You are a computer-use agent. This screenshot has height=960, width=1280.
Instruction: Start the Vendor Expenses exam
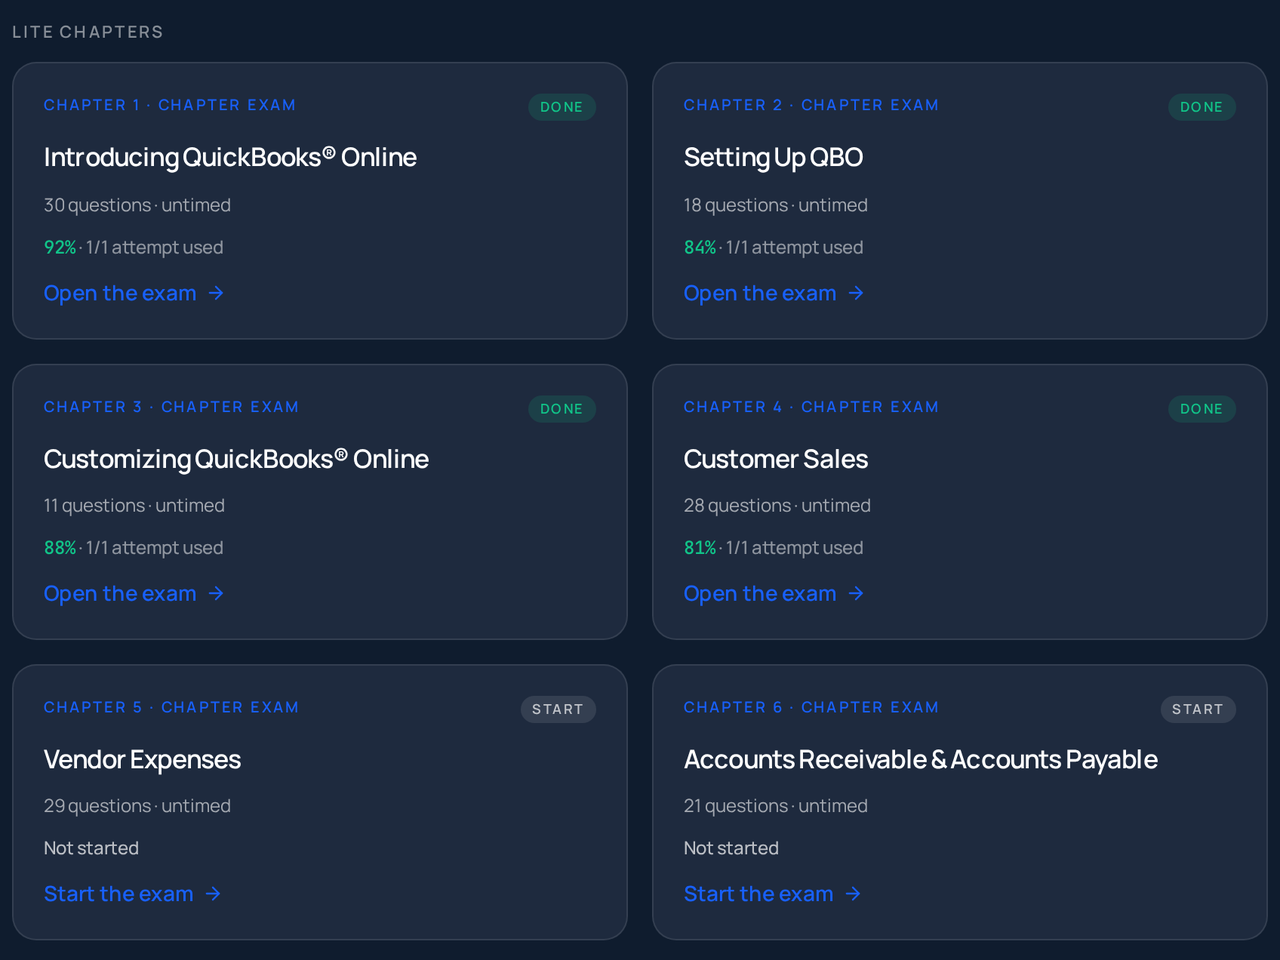pos(133,894)
